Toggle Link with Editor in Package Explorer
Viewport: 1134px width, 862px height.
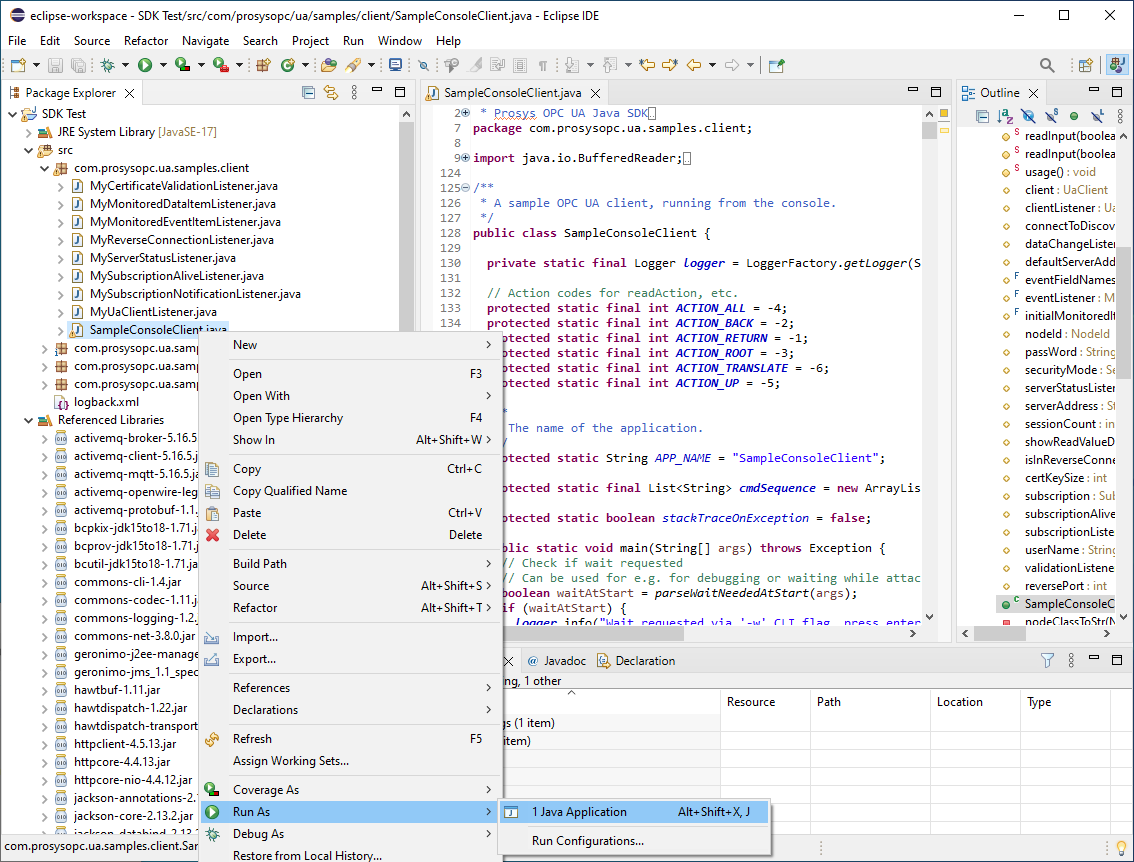coord(332,93)
